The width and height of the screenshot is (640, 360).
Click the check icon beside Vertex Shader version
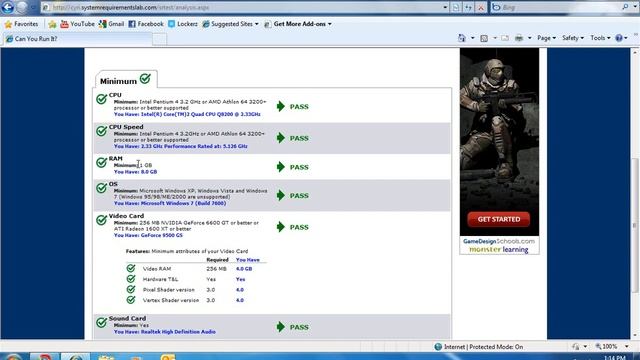131,300
